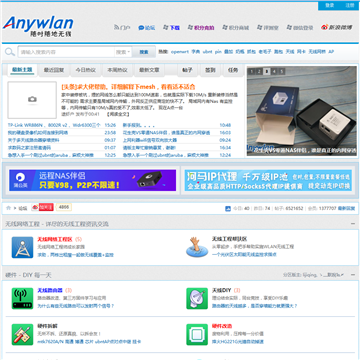
Task: Click the magnifier icon beside search box
Action: pyautogui.click(x=10, y=52)
